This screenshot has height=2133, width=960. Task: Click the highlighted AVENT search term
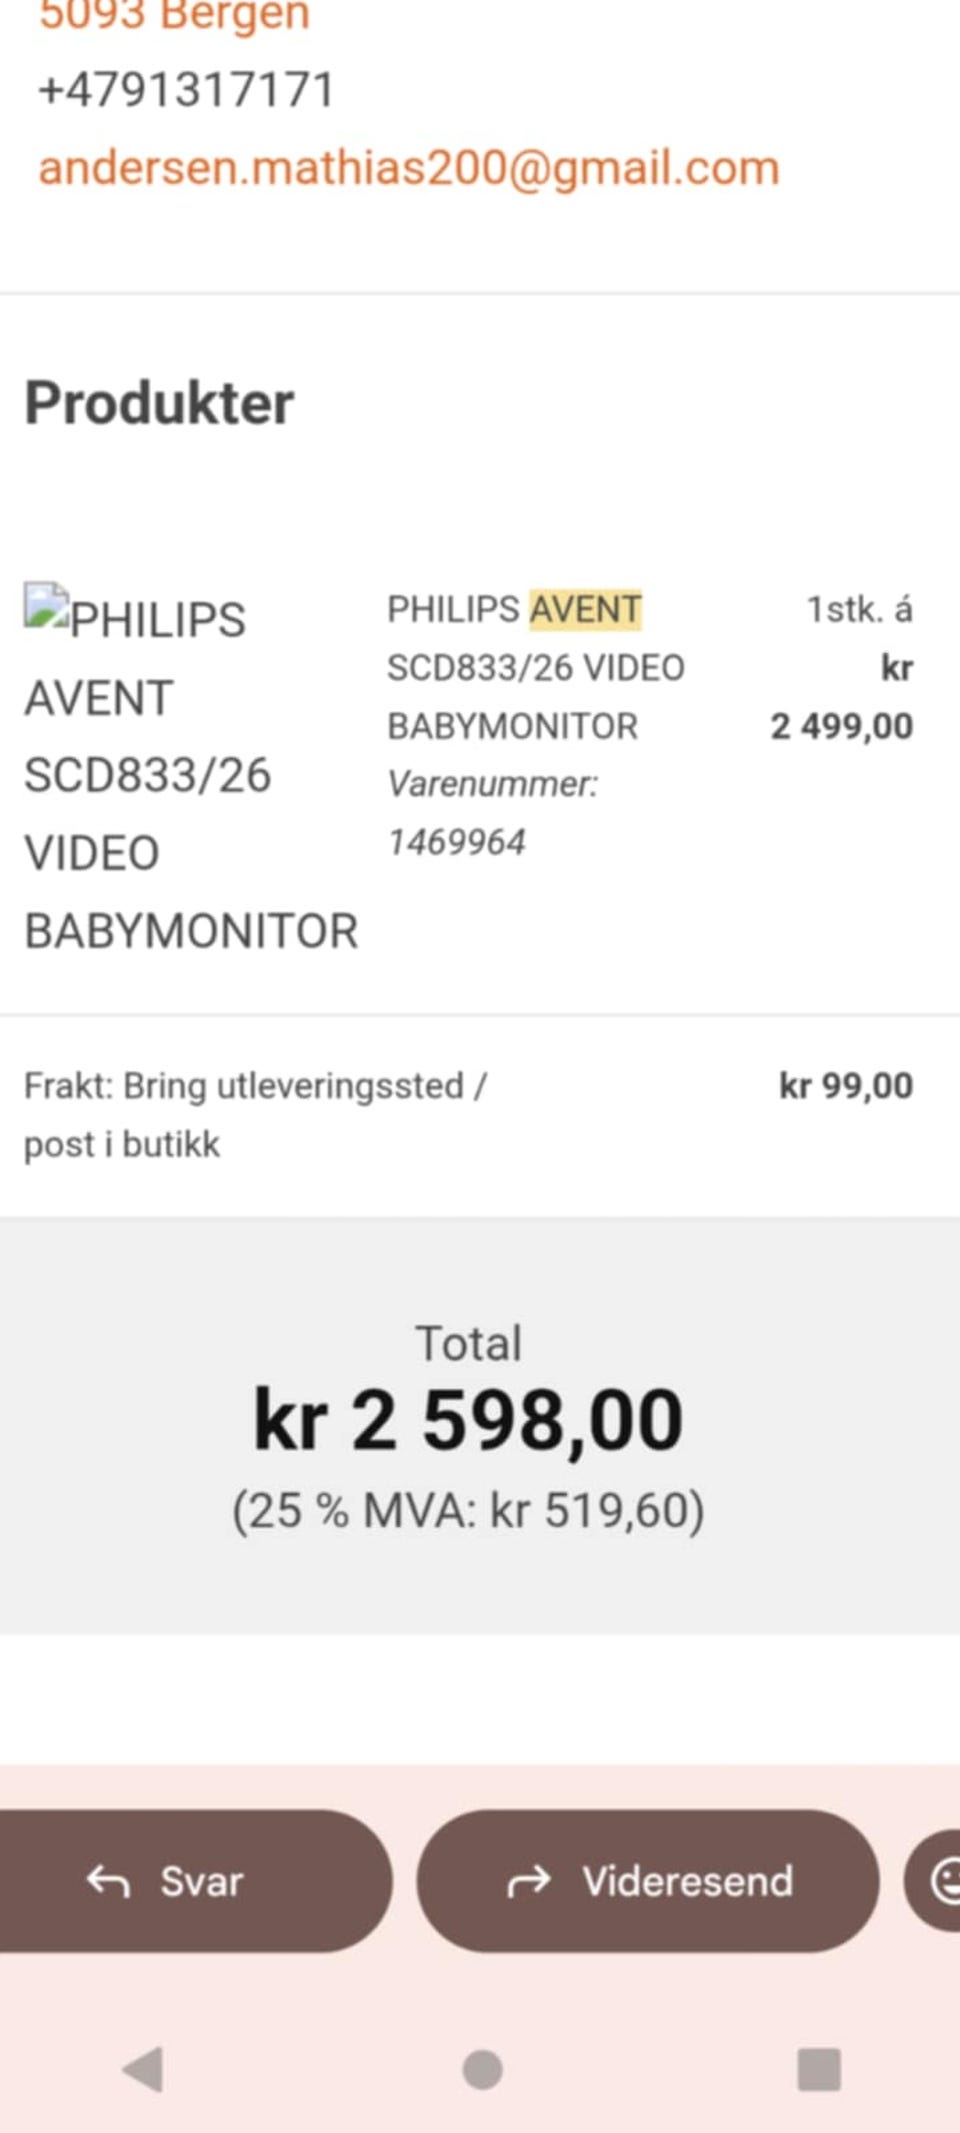coord(585,609)
